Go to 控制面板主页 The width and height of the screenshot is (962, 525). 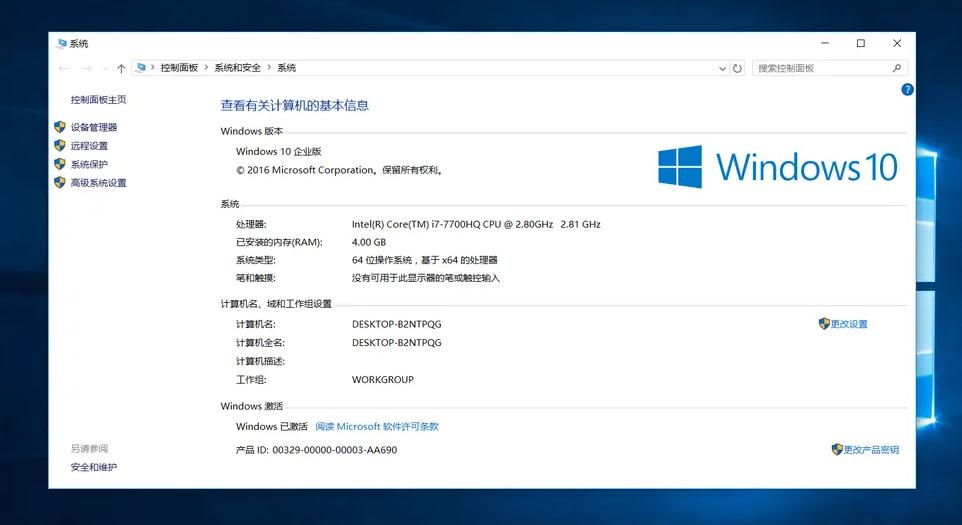click(98, 99)
